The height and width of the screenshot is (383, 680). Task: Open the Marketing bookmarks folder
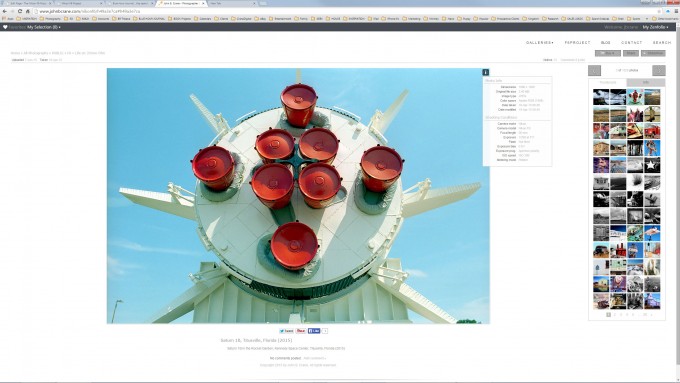coord(412,19)
